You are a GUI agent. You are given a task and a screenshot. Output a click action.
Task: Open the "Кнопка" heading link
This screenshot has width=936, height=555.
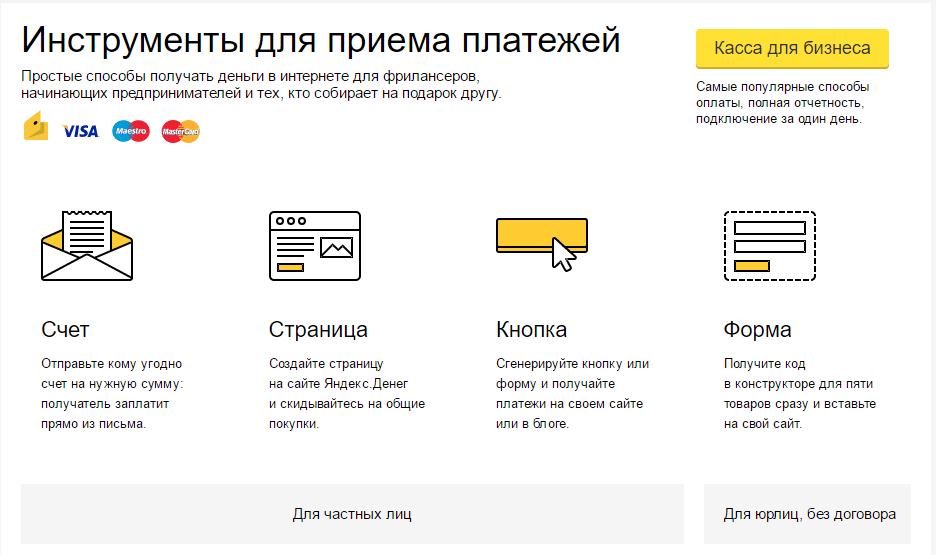(531, 330)
